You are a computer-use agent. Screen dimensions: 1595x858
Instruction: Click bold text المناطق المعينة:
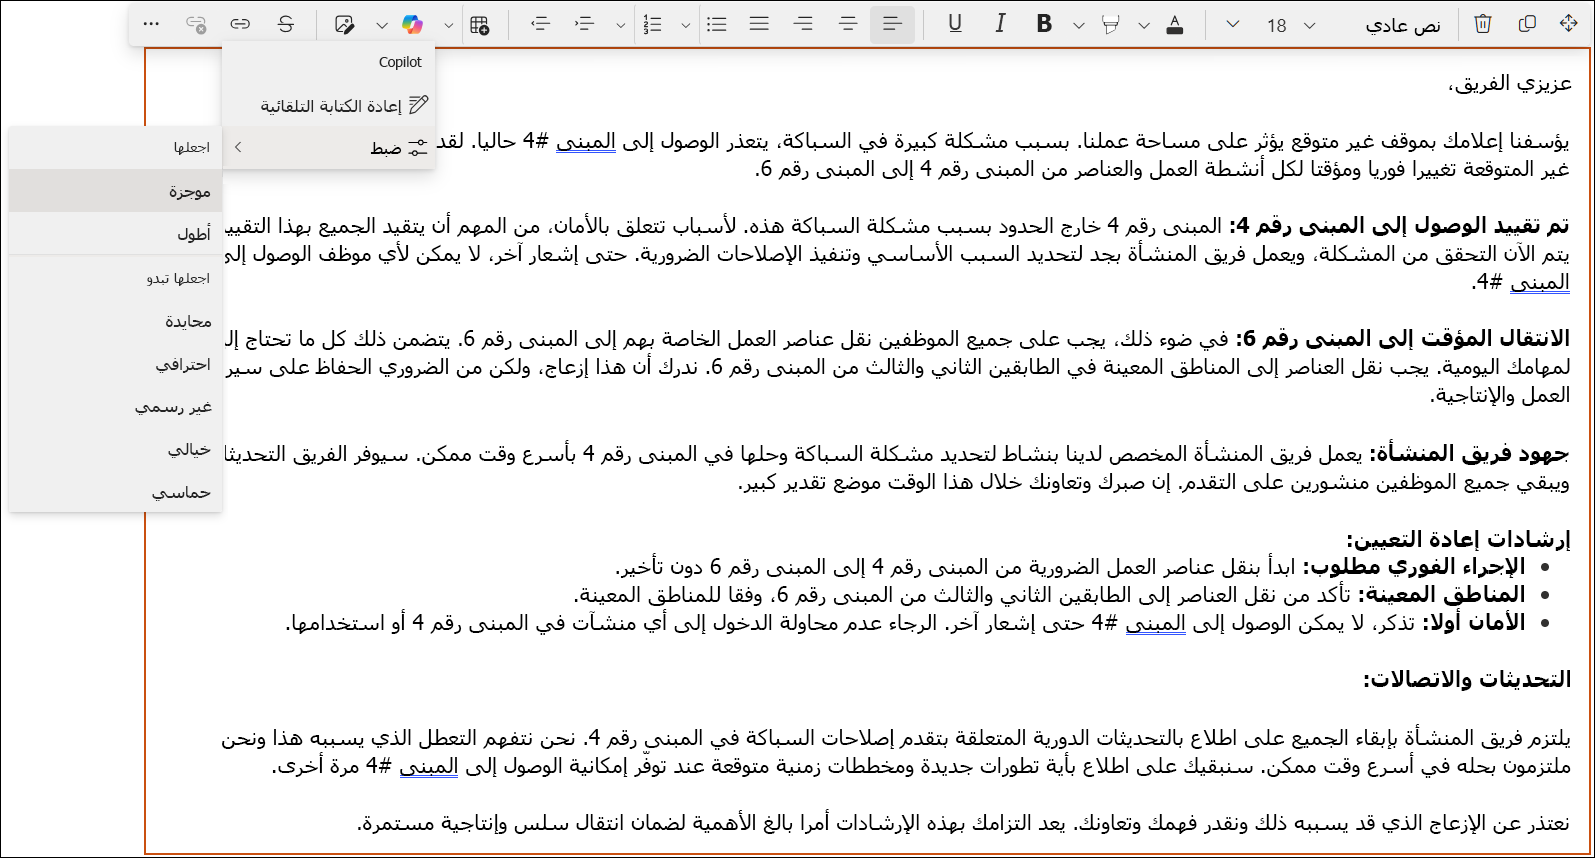click(1441, 595)
